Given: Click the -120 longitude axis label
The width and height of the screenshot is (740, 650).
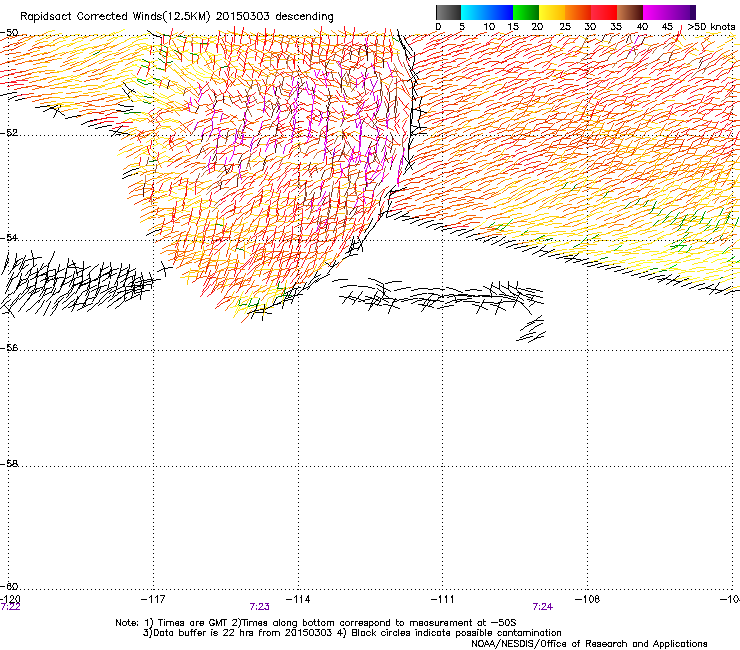Looking at the screenshot, I should click(10, 599).
